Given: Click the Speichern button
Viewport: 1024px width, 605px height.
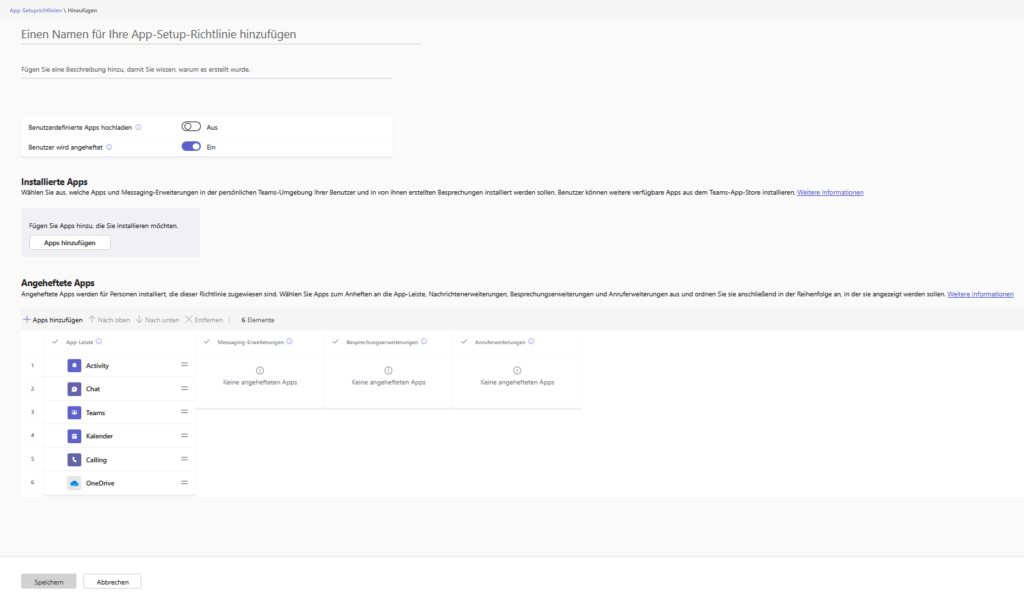Looking at the screenshot, I should click(48, 581).
